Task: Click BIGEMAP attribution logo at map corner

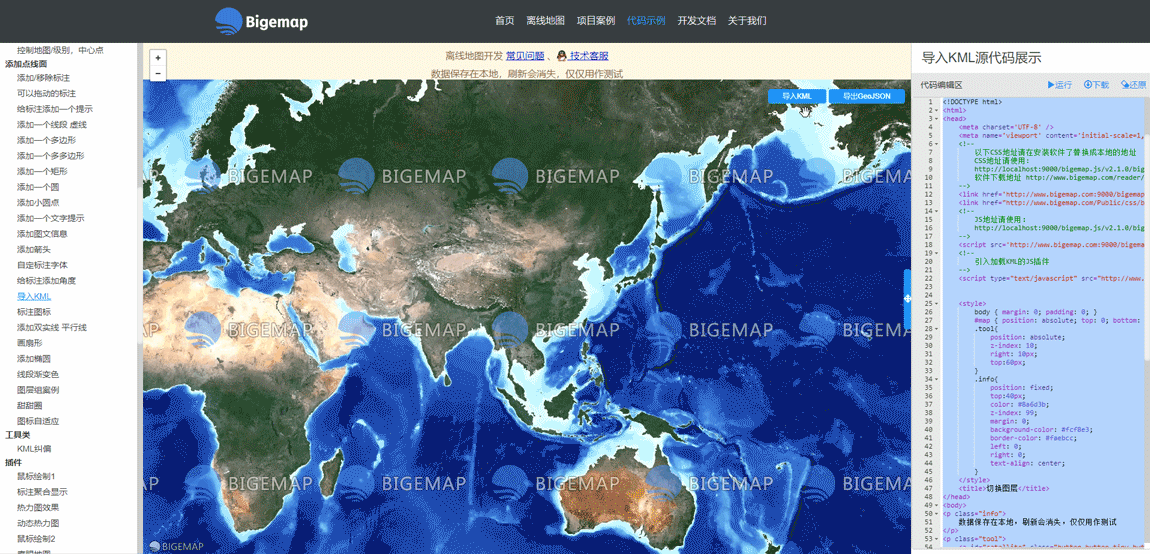Action: [176, 546]
